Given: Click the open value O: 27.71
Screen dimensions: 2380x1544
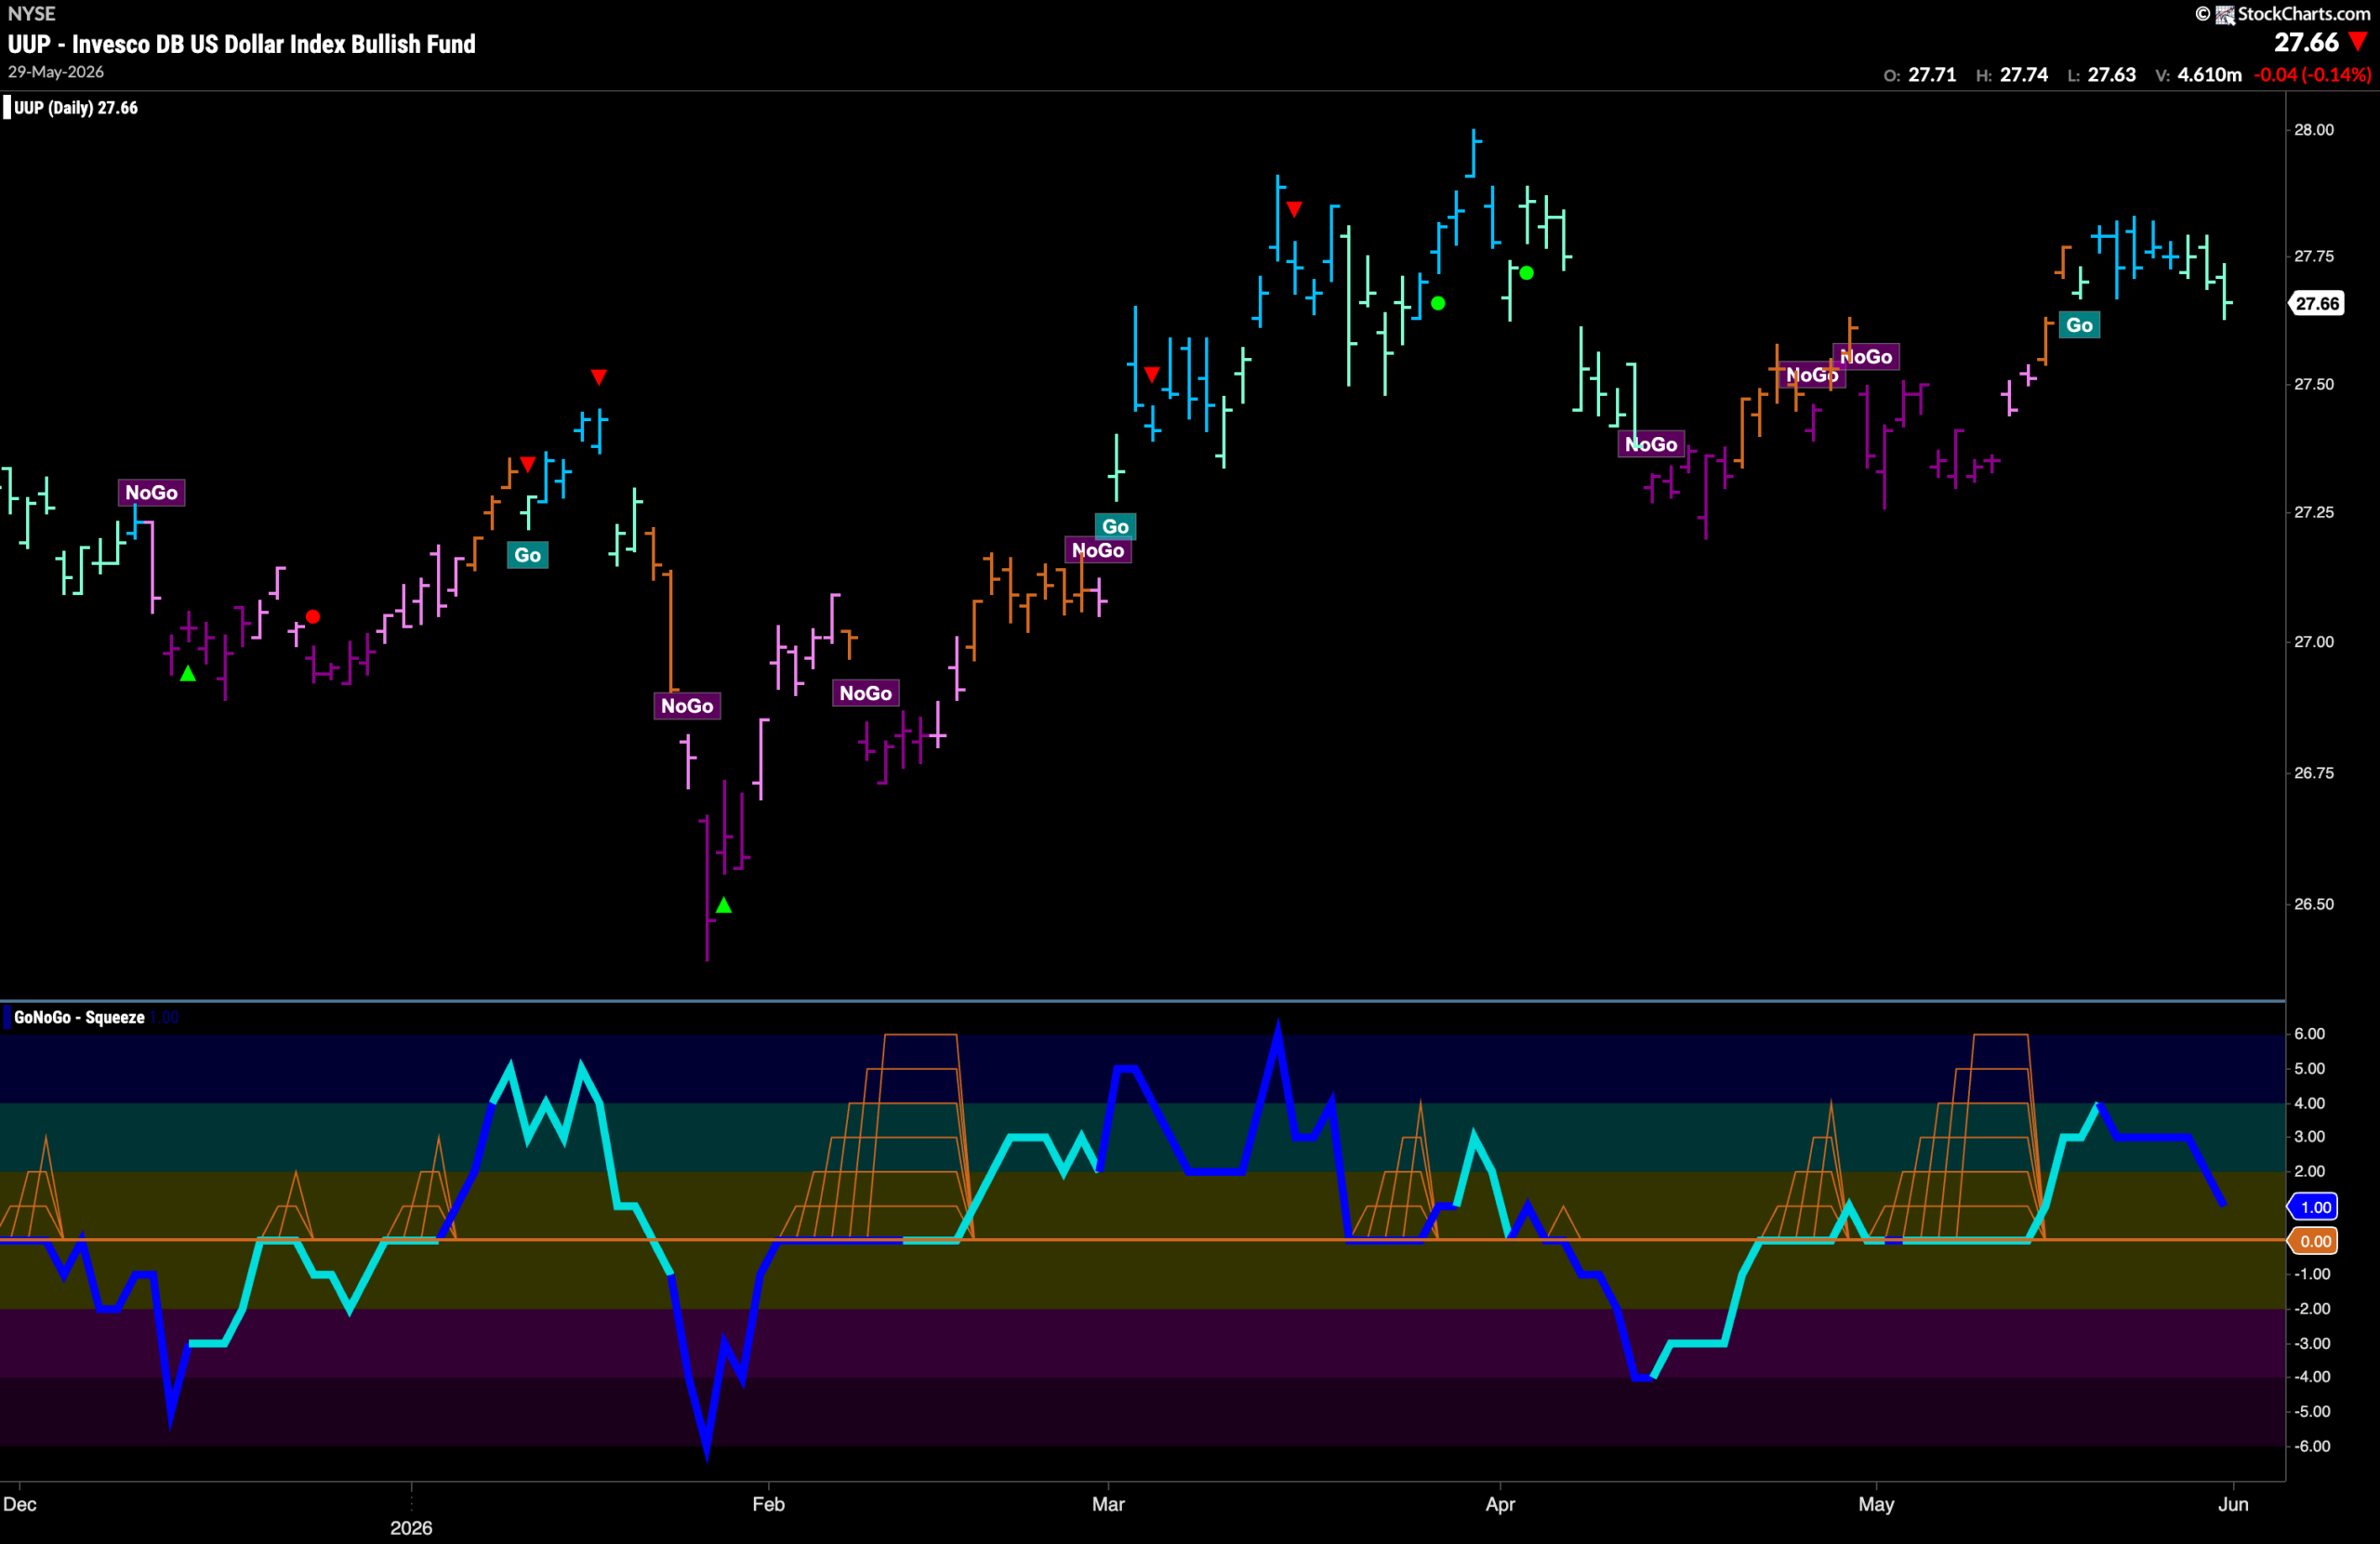Looking at the screenshot, I should [1919, 75].
